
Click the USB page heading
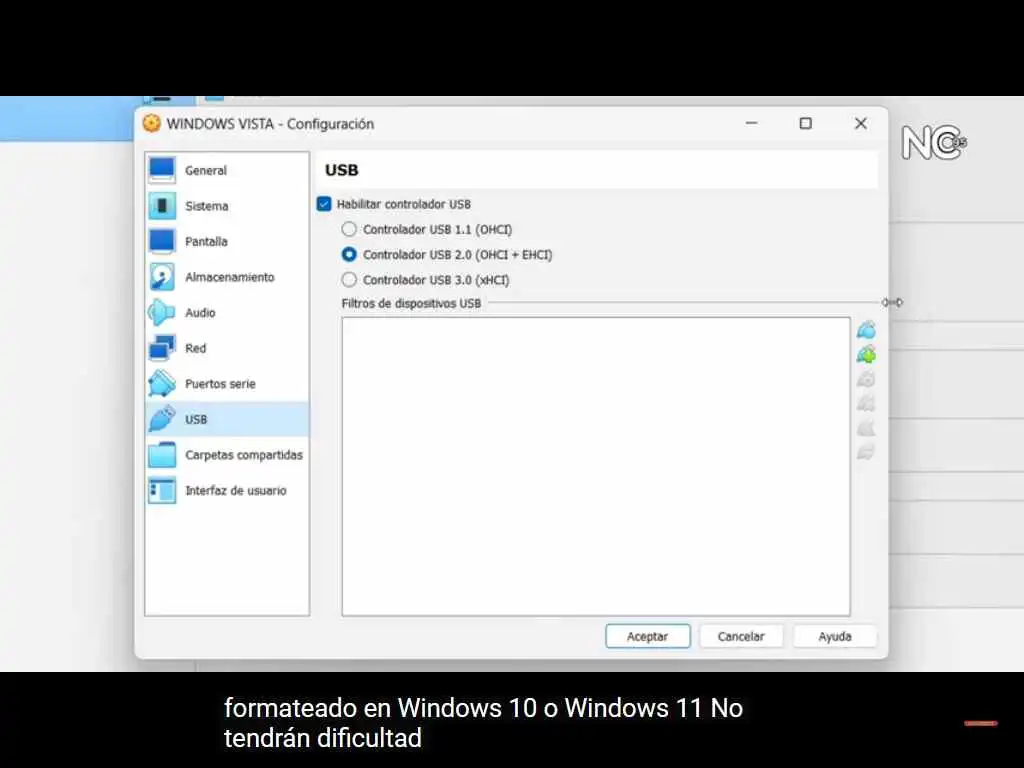[x=342, y=170]
